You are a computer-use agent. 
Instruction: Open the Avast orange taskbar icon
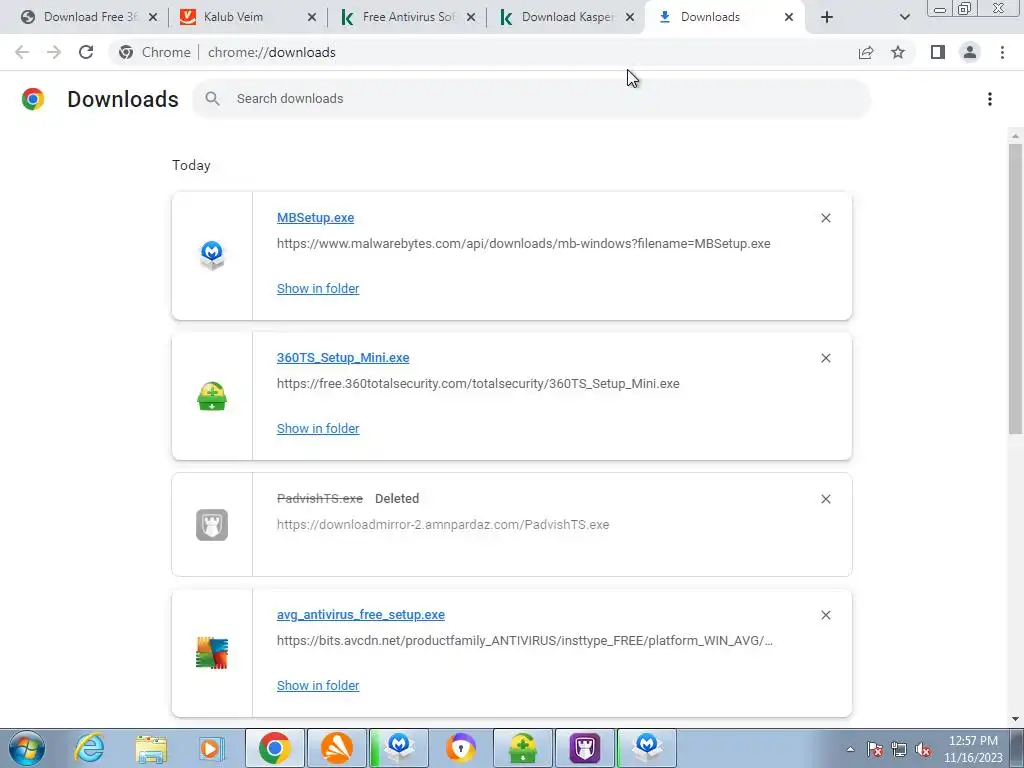[337, 748]
